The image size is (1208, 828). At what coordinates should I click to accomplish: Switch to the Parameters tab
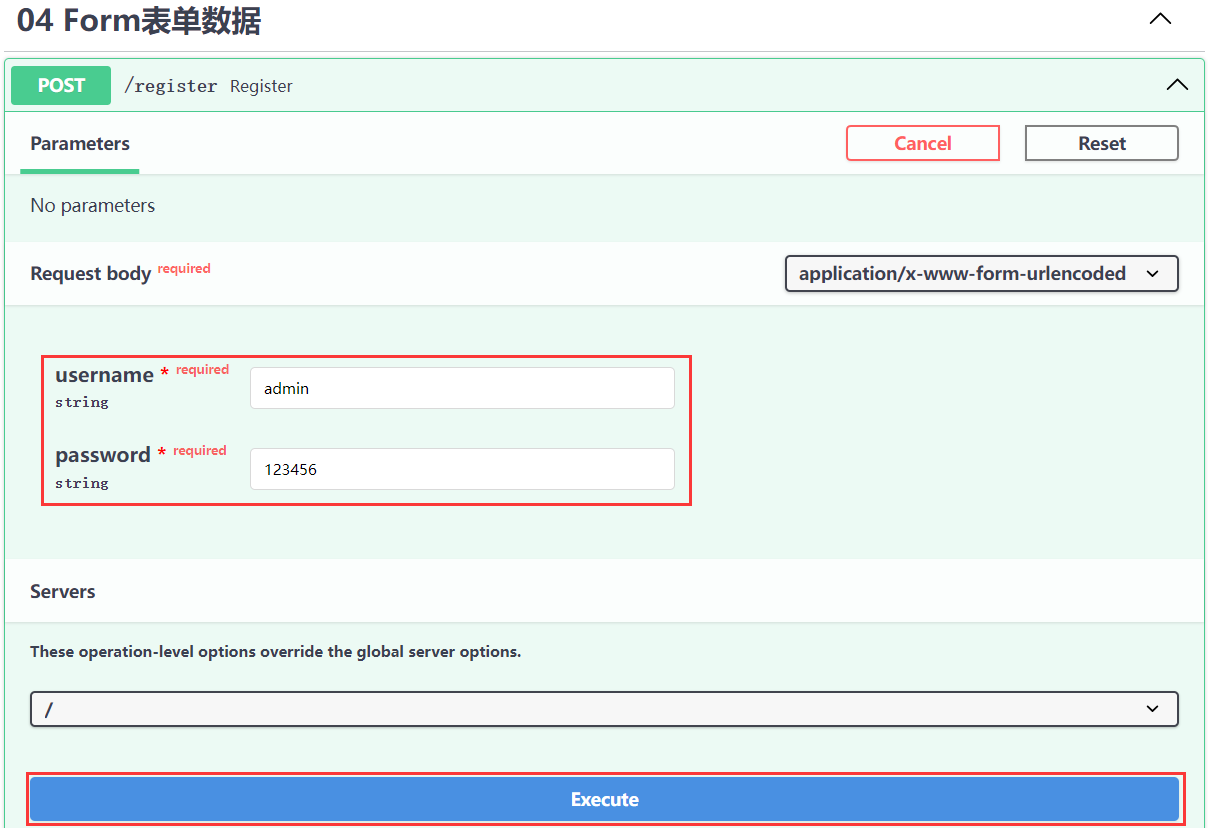pos(80,143)
